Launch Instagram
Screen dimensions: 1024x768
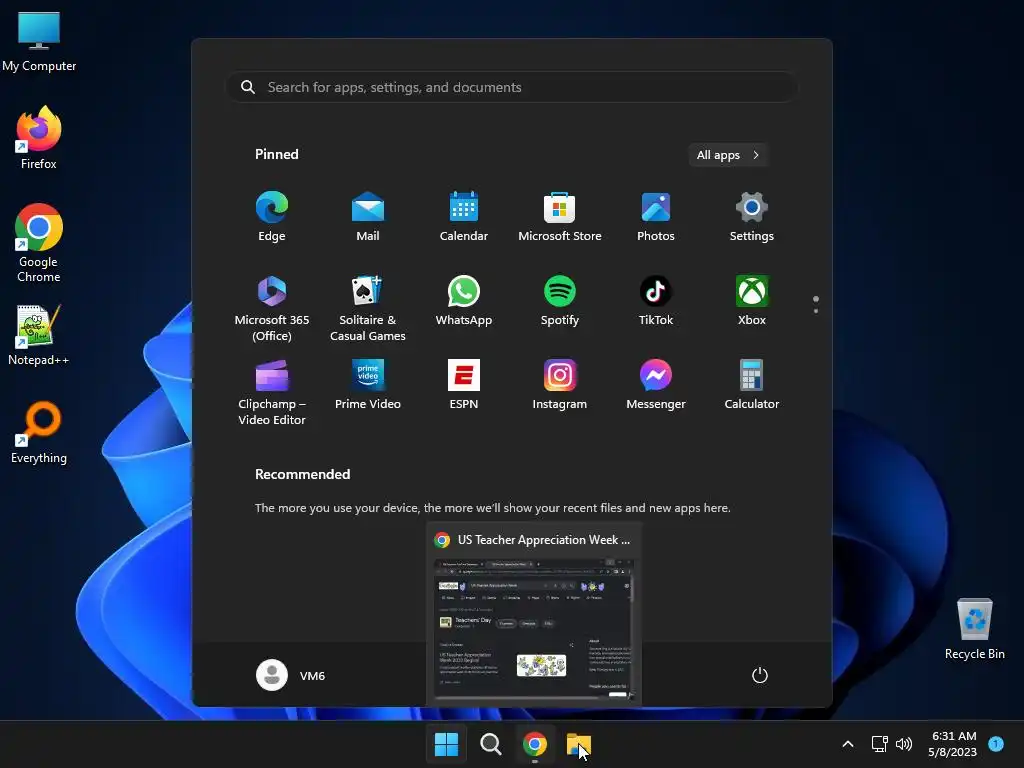(560, 384)
